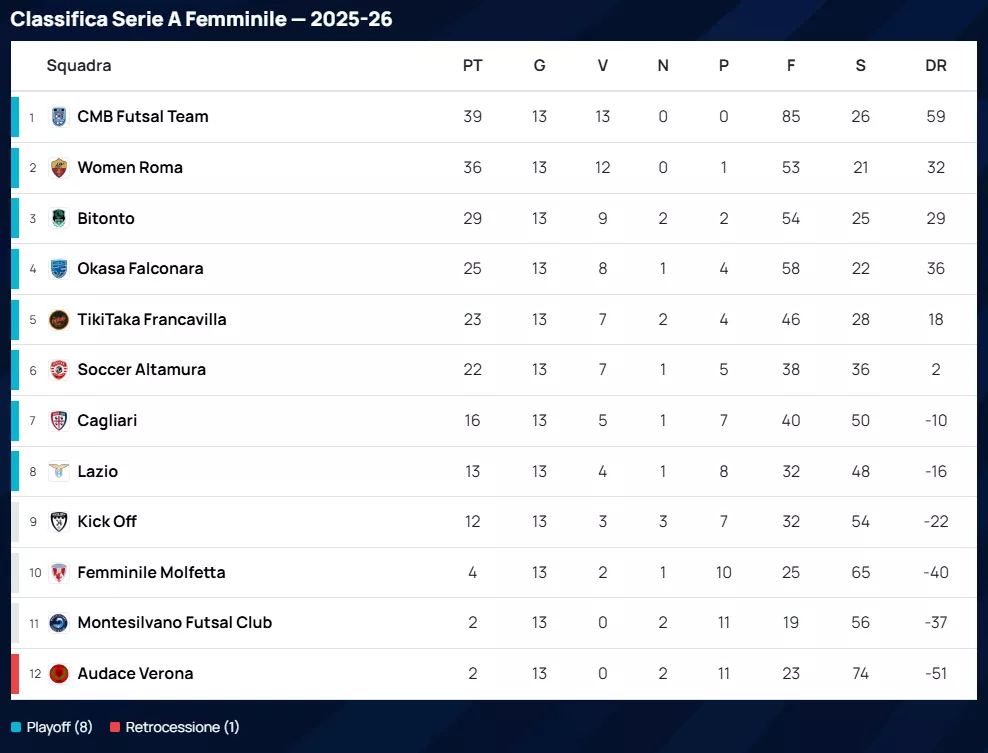Click the Audace Verona red logo
The height and width of the screenshot is (753, 988).
point(59,674)
